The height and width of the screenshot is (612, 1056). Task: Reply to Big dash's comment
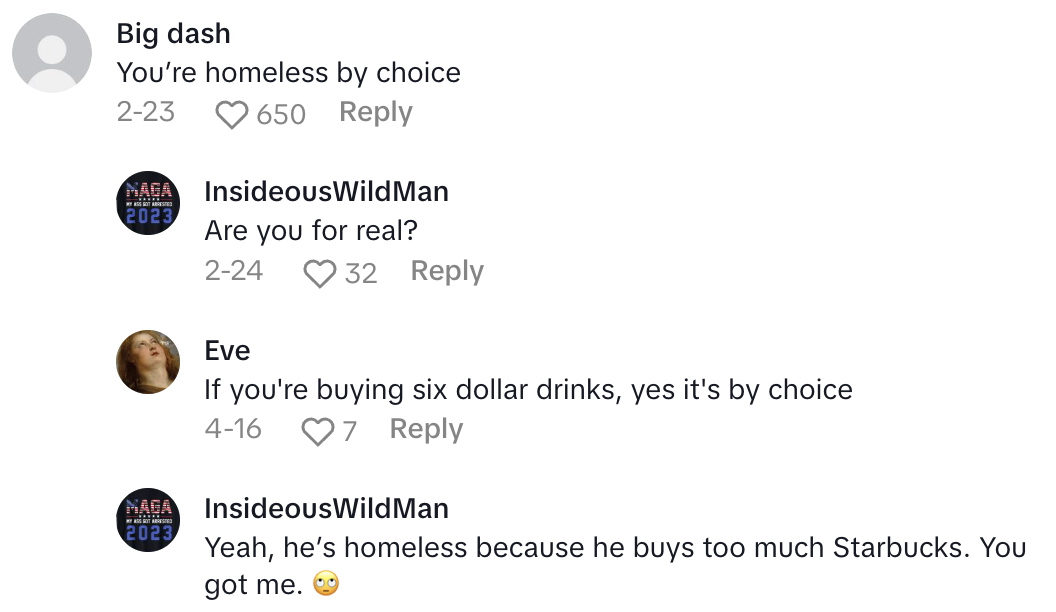(x=375, y=112)
